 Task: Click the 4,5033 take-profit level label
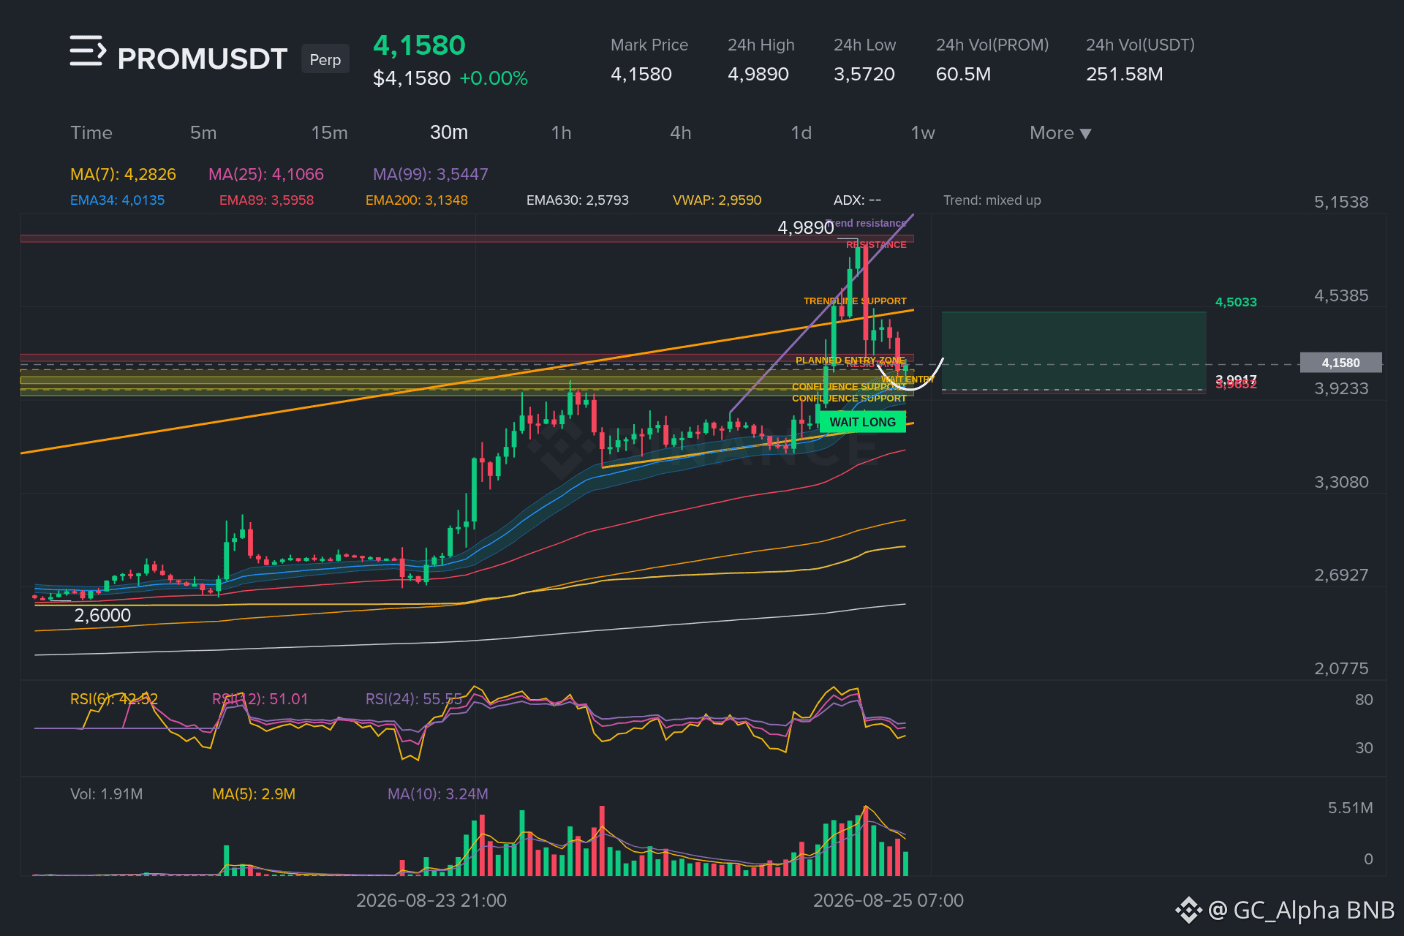coord(1236,302)
